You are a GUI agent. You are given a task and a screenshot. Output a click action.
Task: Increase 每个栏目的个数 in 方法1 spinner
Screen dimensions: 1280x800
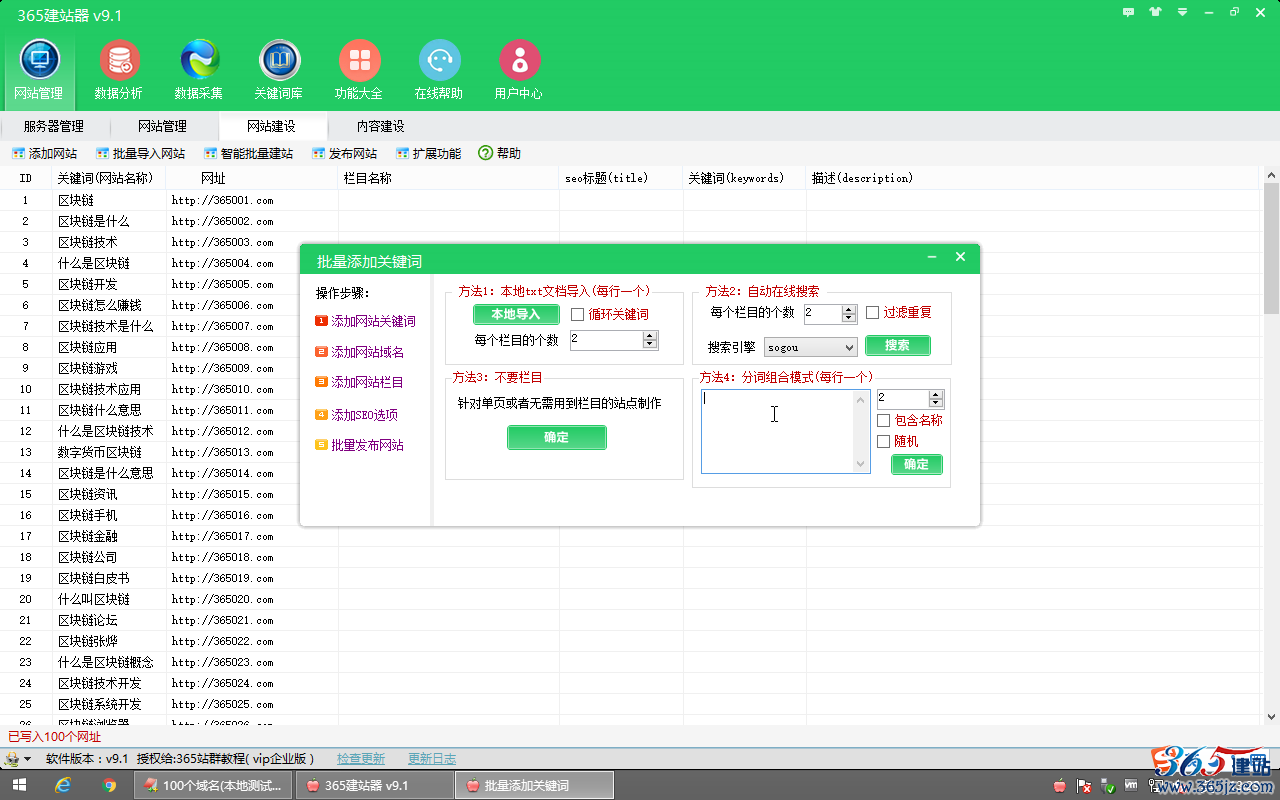click(650, 336)
